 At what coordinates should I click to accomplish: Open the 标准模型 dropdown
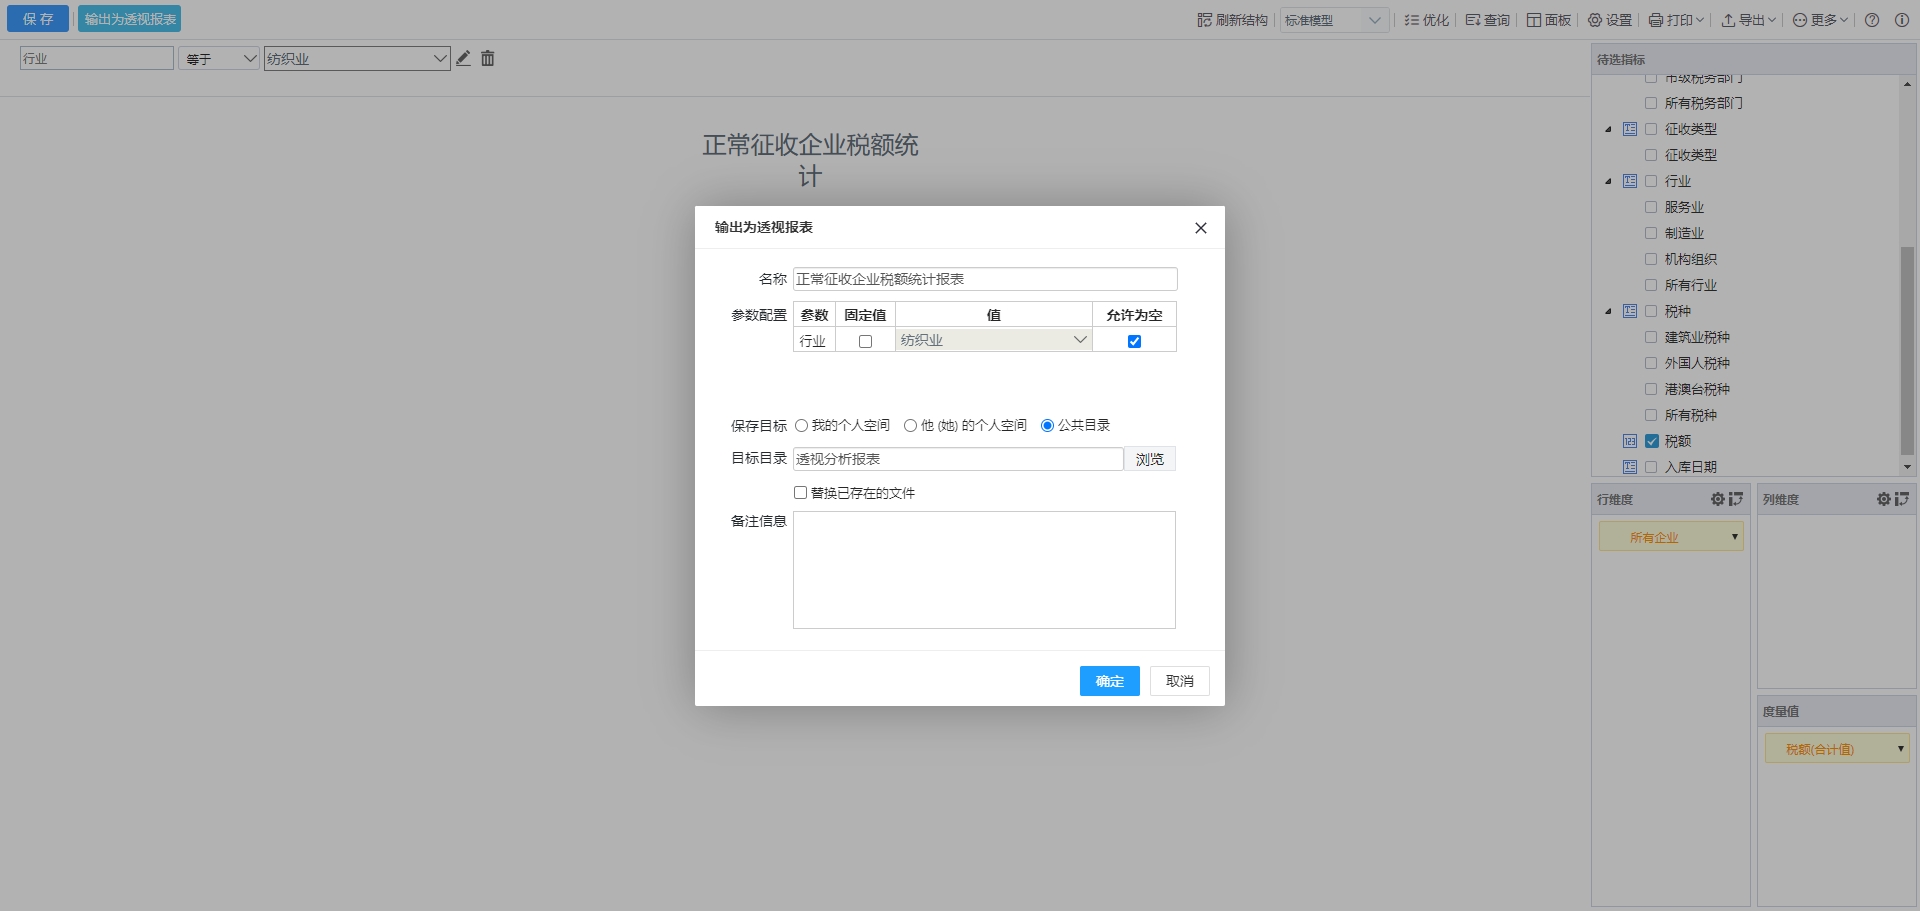(x=1334, y=20)
